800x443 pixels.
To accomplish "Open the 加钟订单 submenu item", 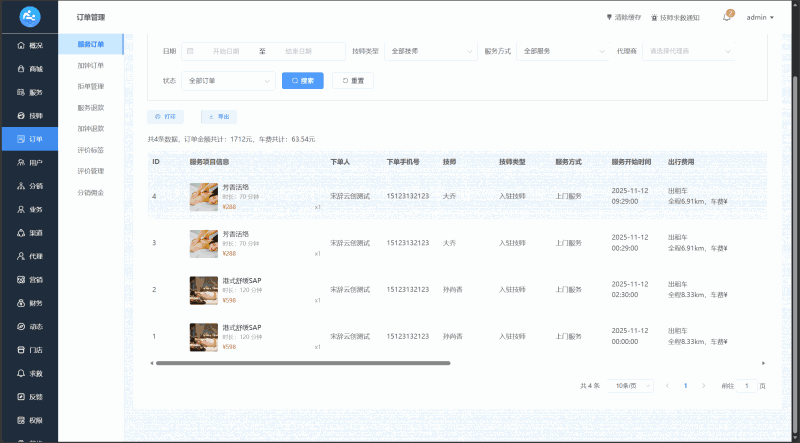I will click(x=91, y=65).
